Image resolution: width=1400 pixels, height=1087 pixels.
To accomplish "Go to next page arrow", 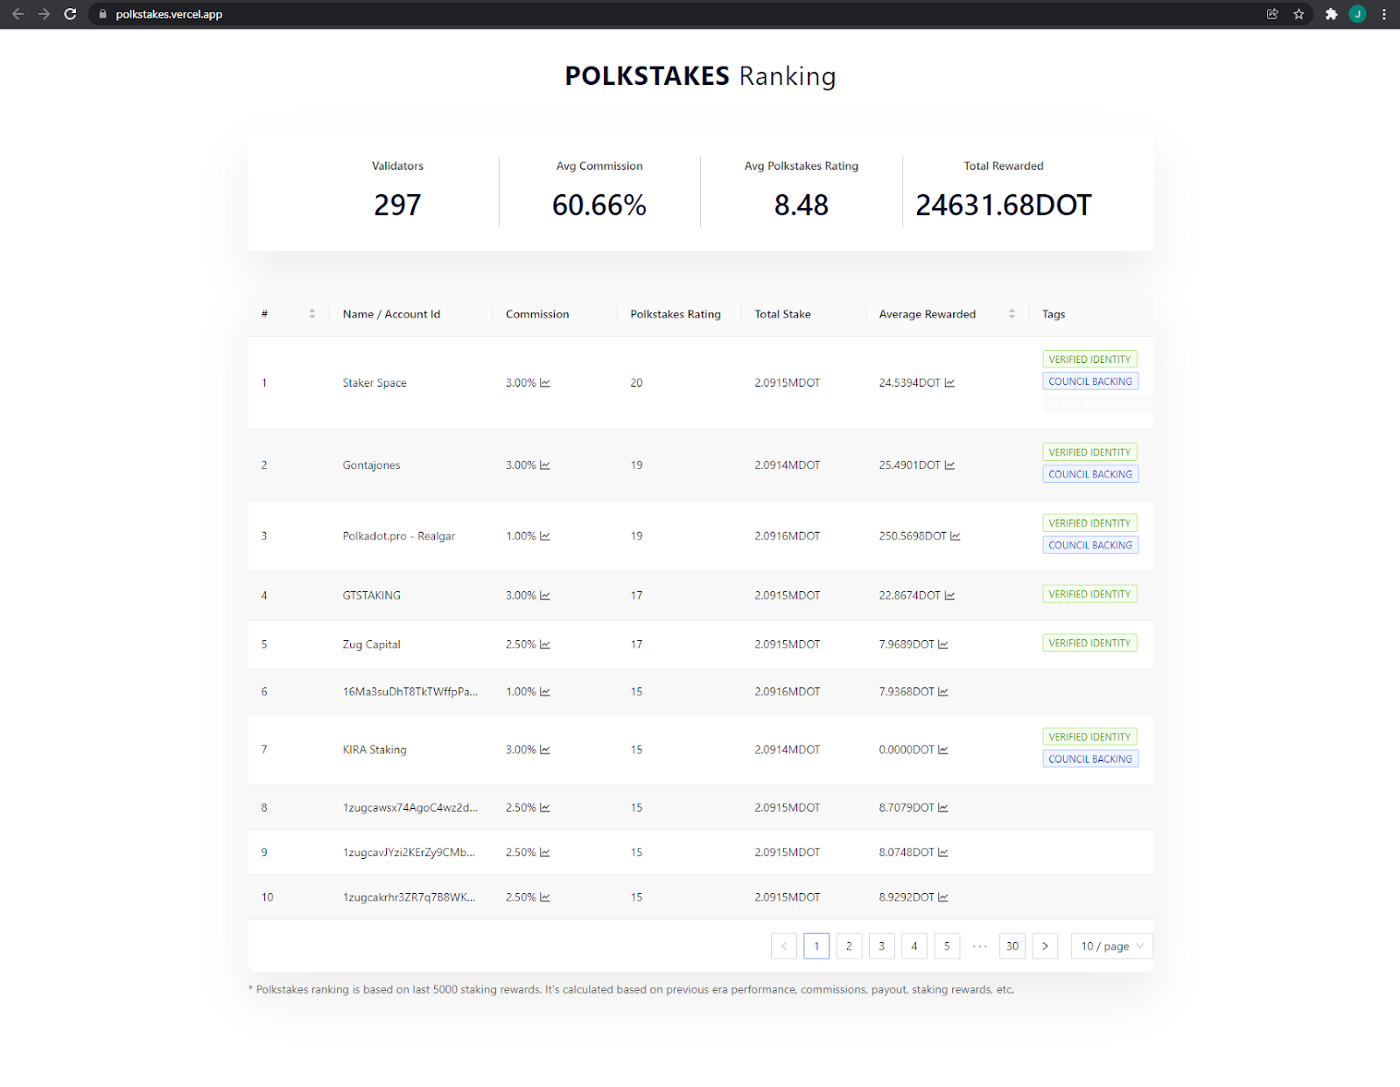I will (1045, 946).
